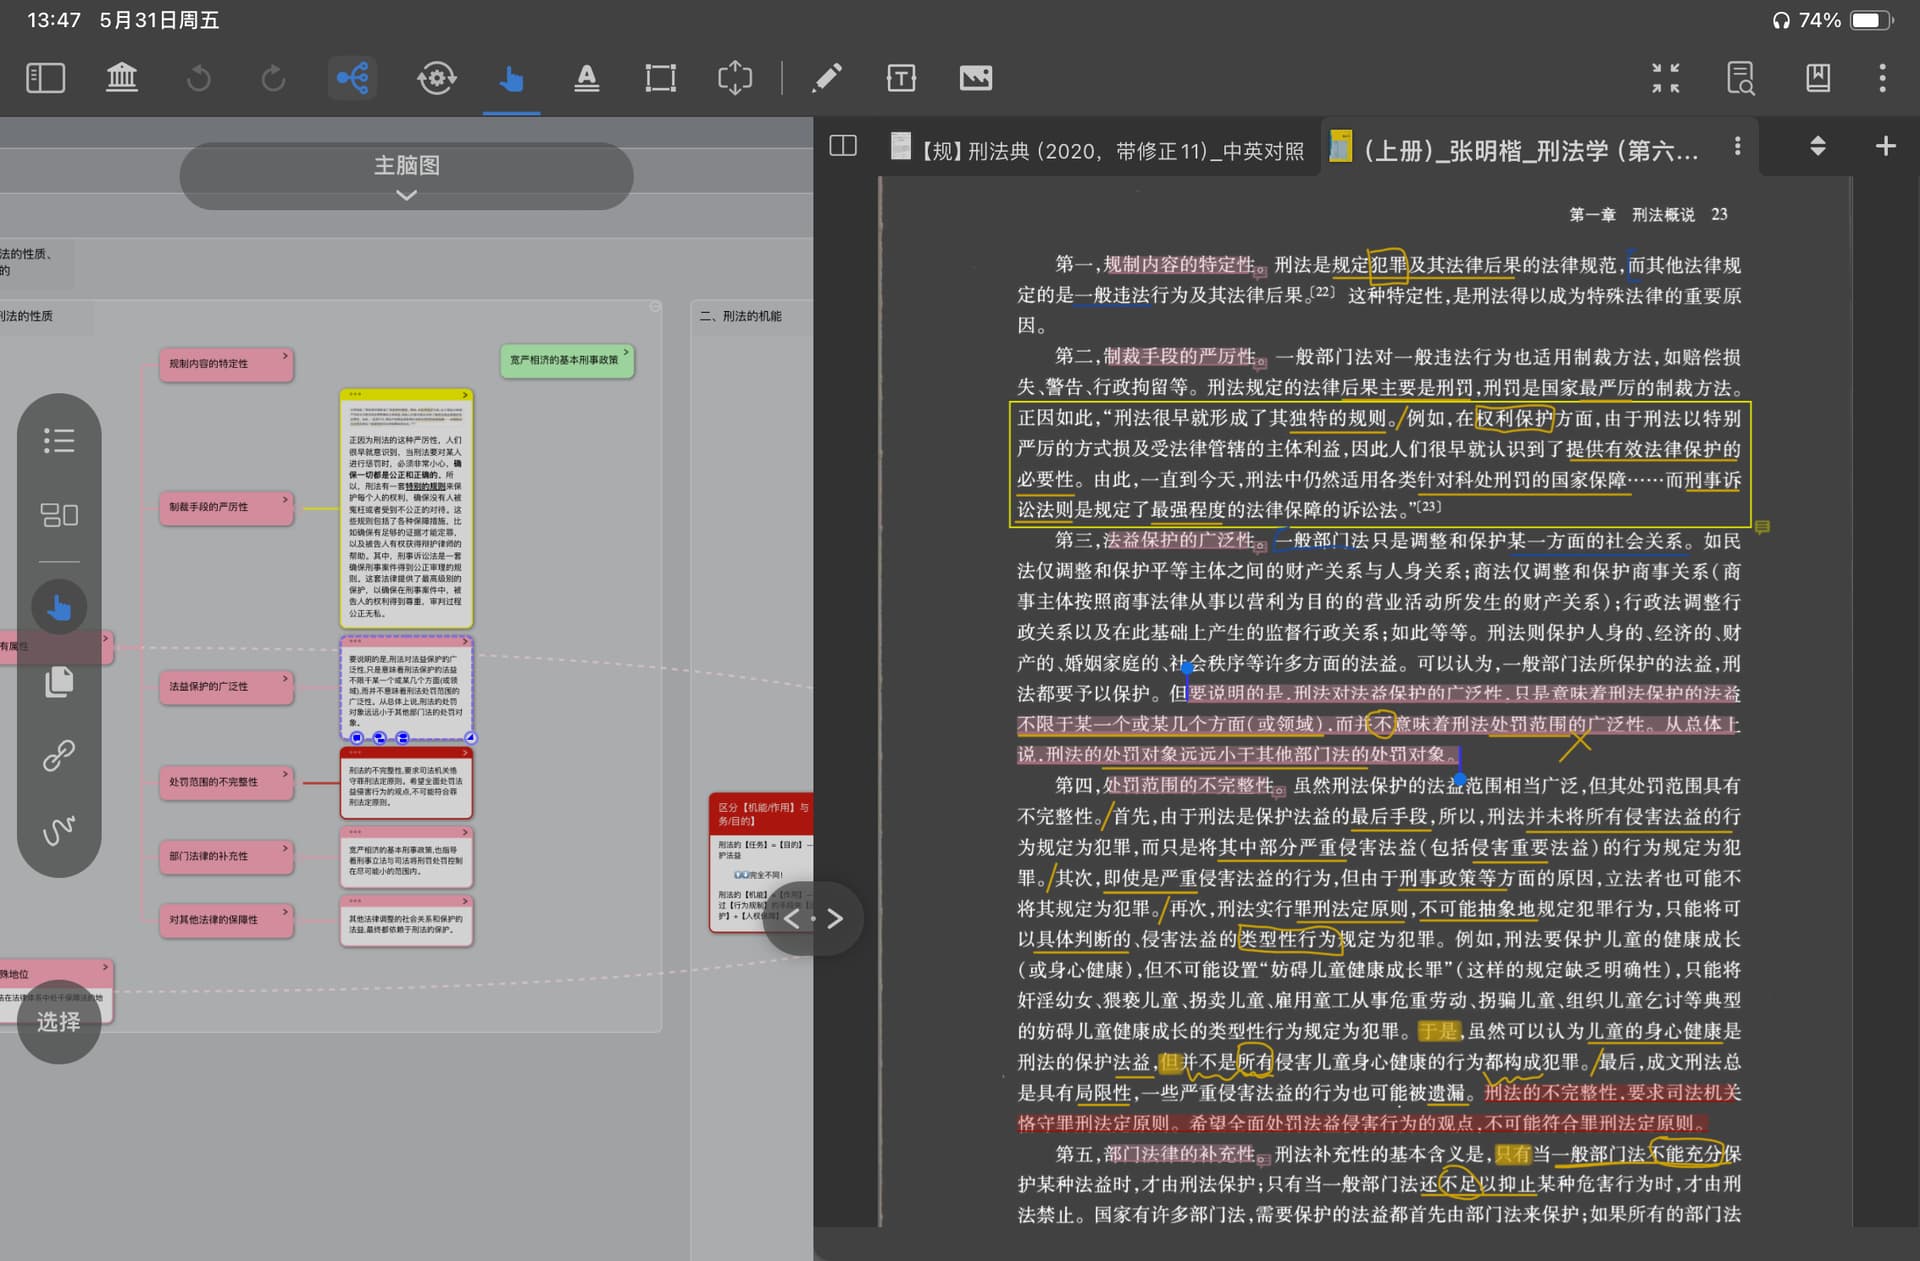Viewport: 1920px width, 1261px height.
Task: Click the status bar clock 13:47
Action: point(53,20)
